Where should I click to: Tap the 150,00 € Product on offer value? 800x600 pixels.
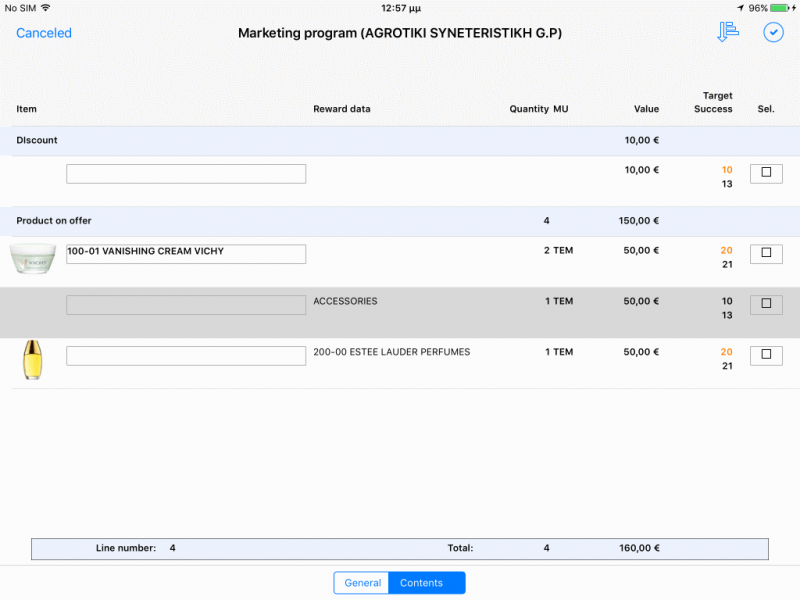coord(639,220)
